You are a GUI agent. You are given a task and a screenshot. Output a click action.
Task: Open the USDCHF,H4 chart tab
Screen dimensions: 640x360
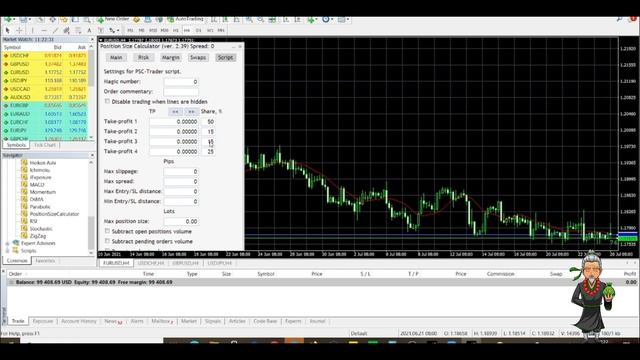pyautogui.click(x=151, y=263)
